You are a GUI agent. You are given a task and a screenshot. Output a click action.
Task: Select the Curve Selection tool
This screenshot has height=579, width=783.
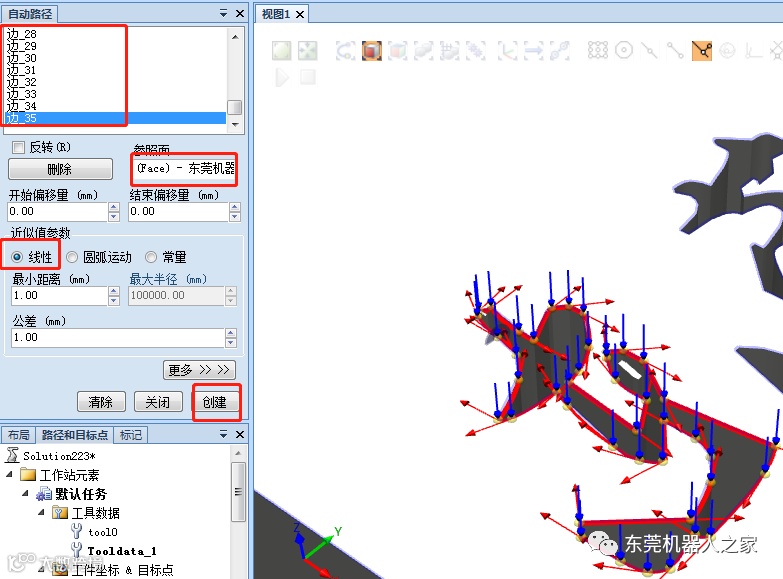pyautogui.click(x=346, y=50)
